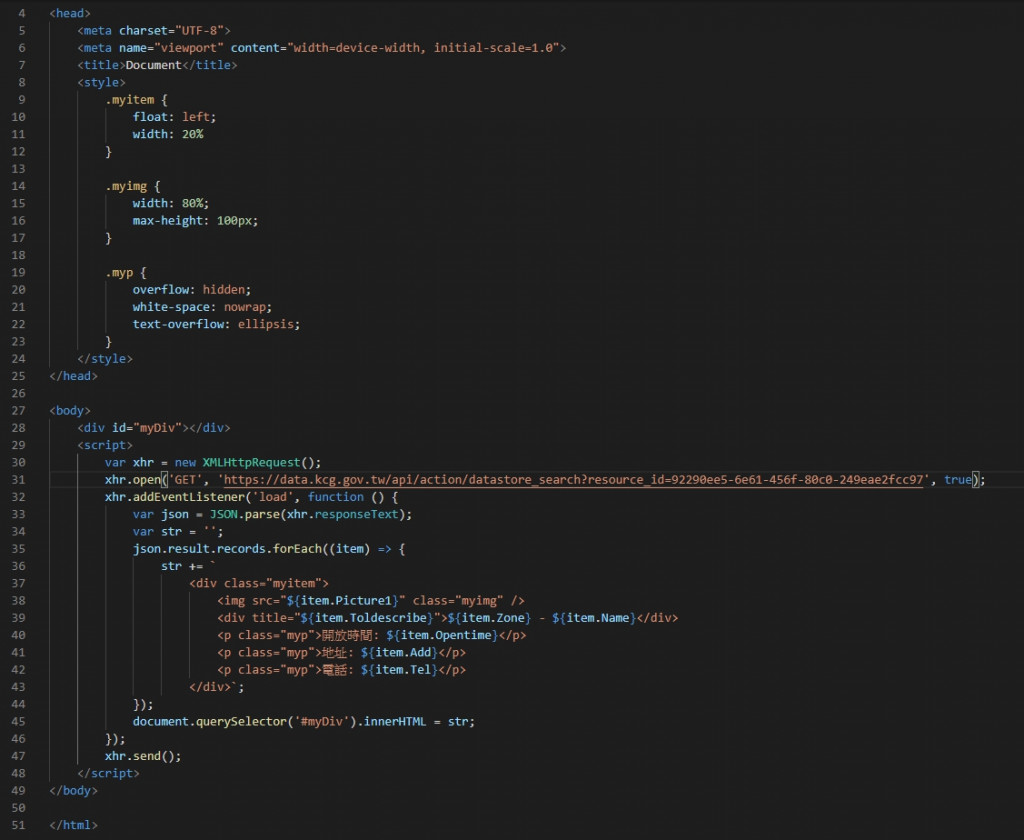Click ${item.Name} on line 39
Viewport: 1024px width, 840px height.
pos(594,618)
